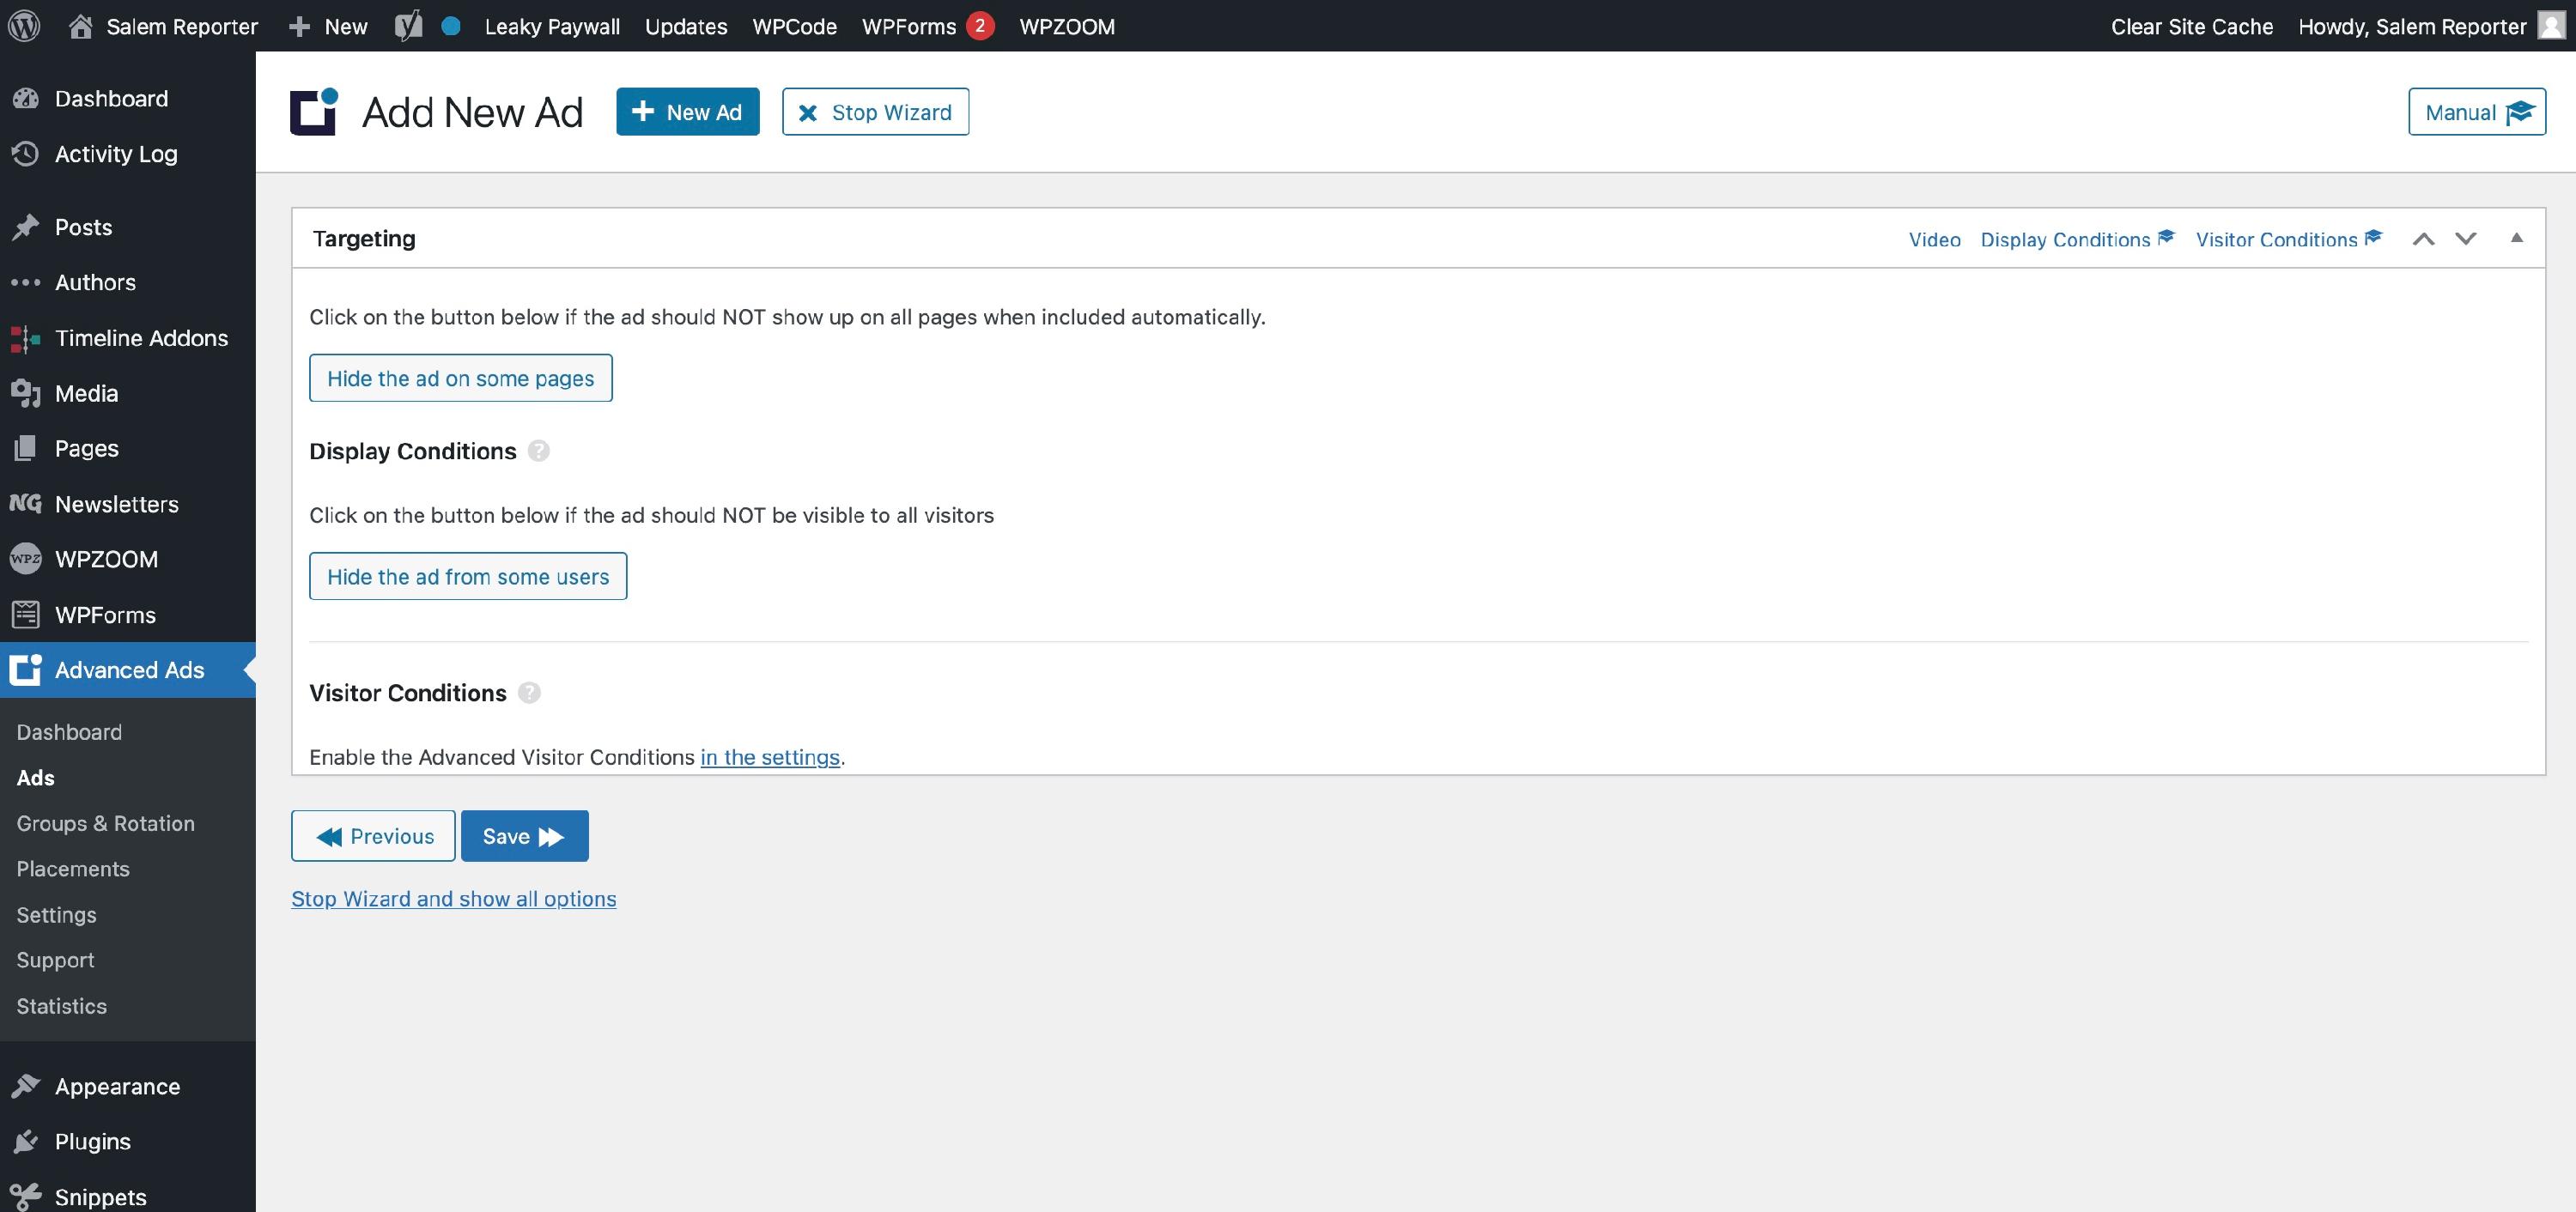Click Hide the ad on some pages
Image resolution: width=2576 pixels, height=1212 pixels.
coord(460,378)
